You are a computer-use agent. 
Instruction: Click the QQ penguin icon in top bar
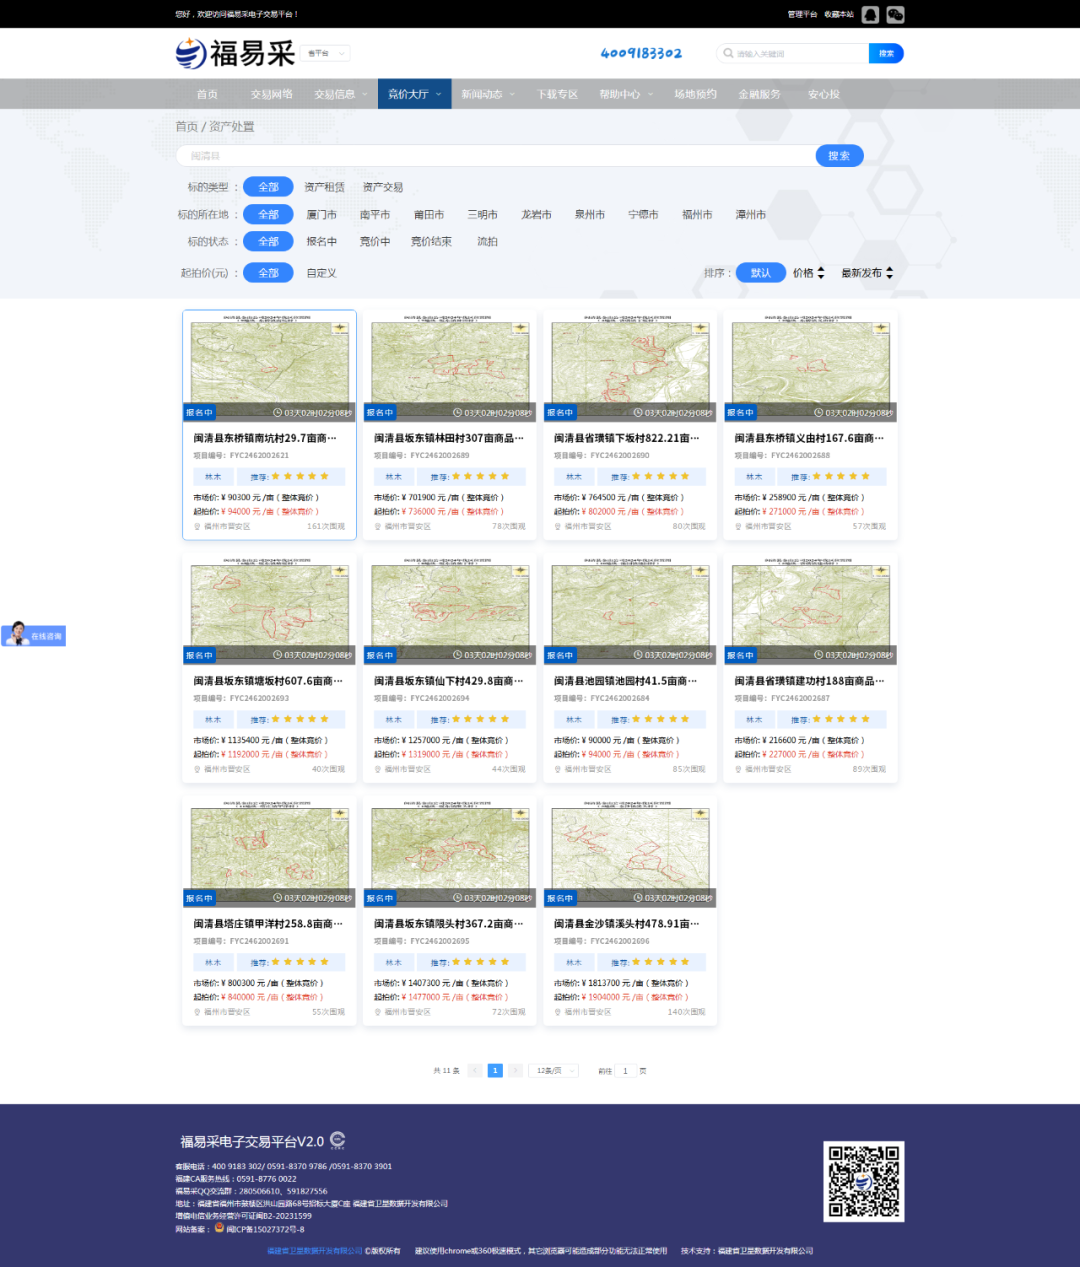(870, 14)
